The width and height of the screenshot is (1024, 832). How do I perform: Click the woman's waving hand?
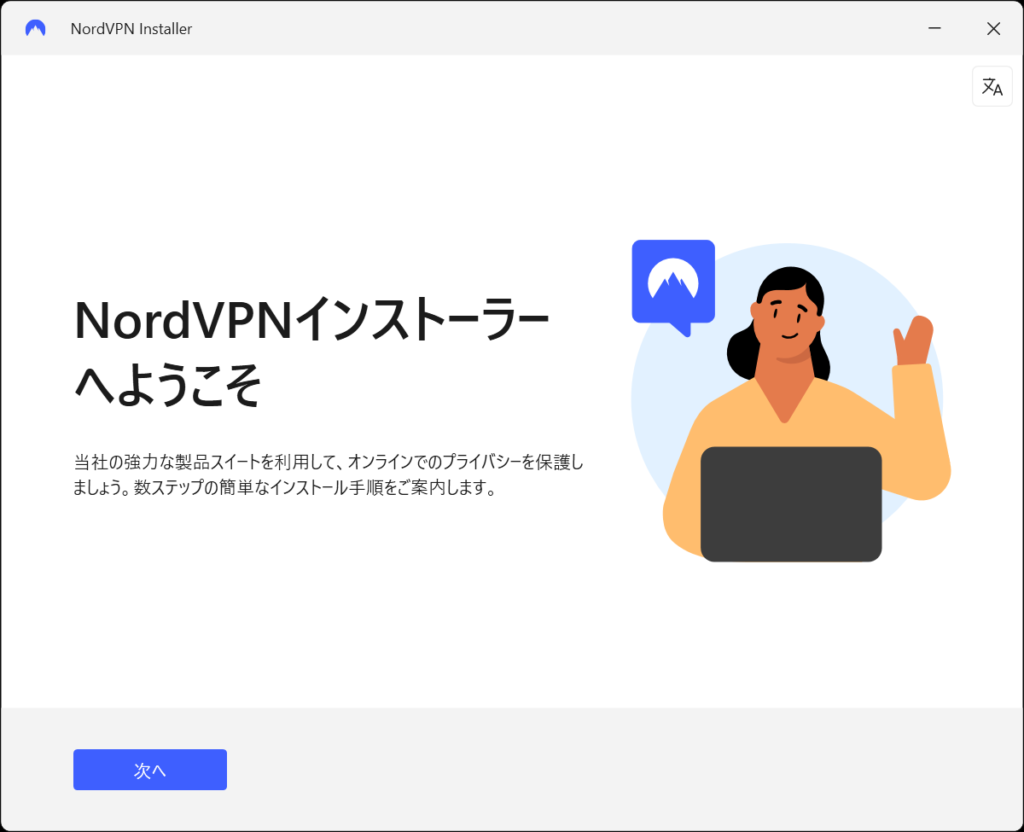[x=913, y=340]
